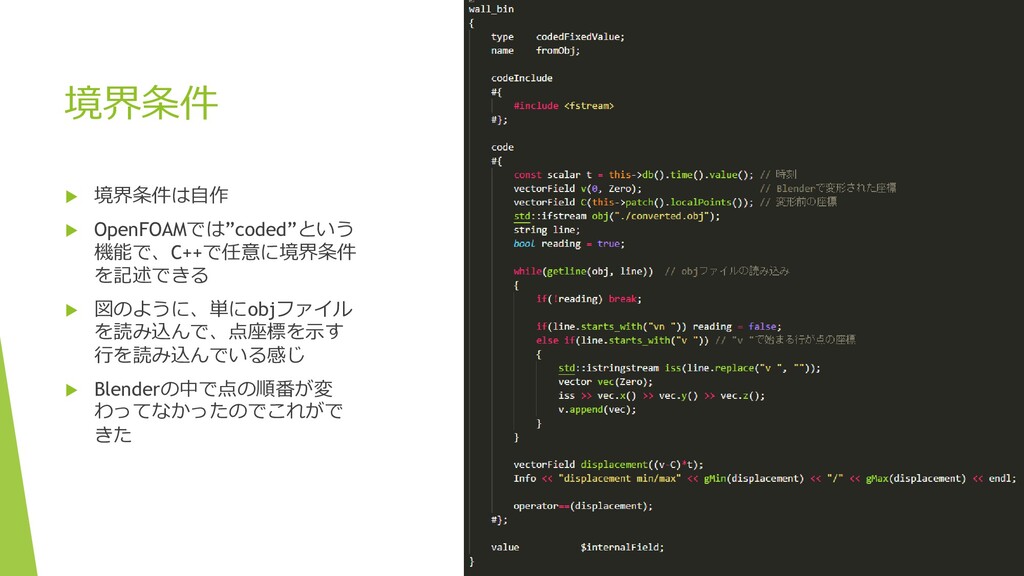The image size is (1024, 576).
Task: Click the slide title 境界条件
Action: coord(141,103)
